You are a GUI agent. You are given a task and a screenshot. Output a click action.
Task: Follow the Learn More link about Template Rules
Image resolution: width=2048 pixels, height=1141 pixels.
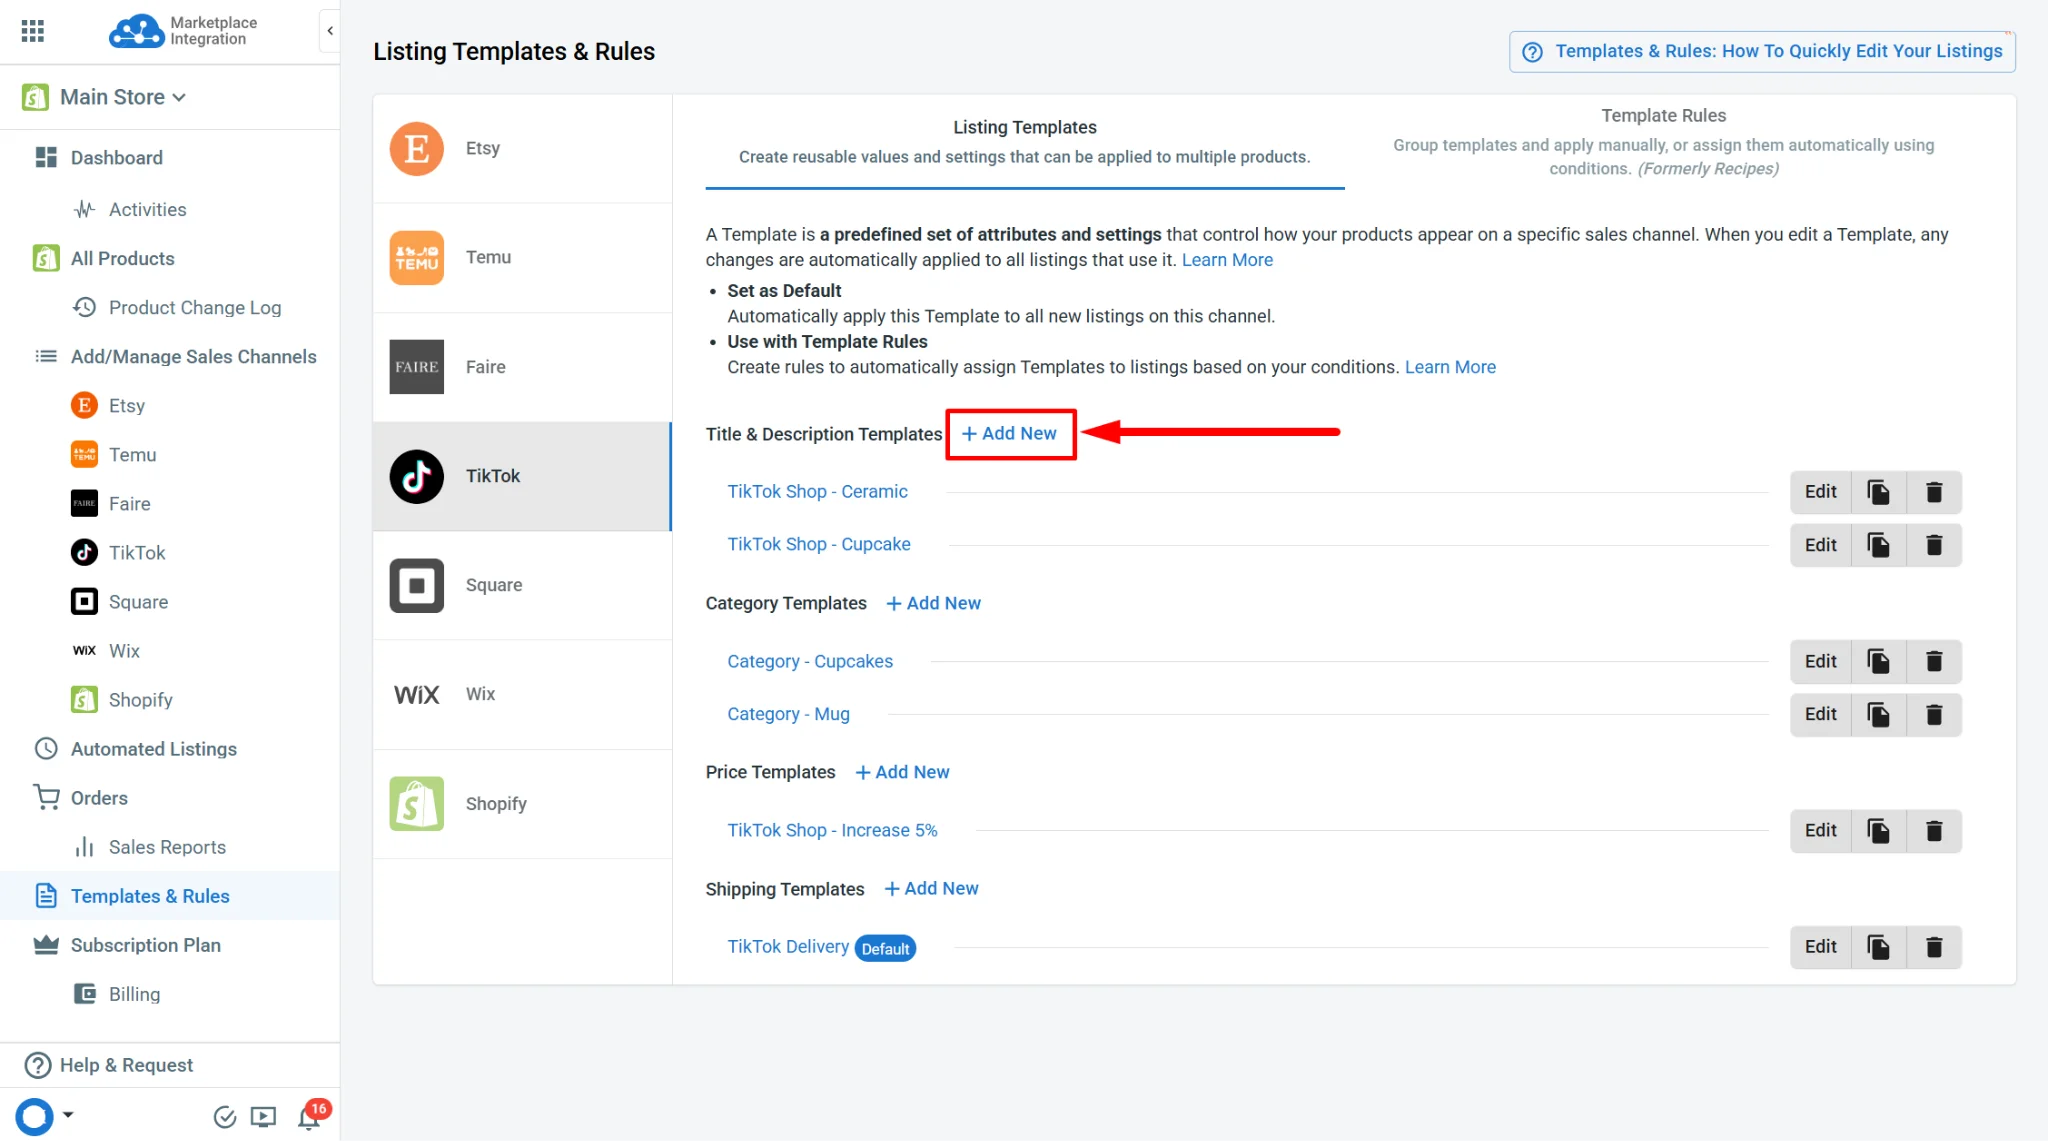[x=1450, y=367]
